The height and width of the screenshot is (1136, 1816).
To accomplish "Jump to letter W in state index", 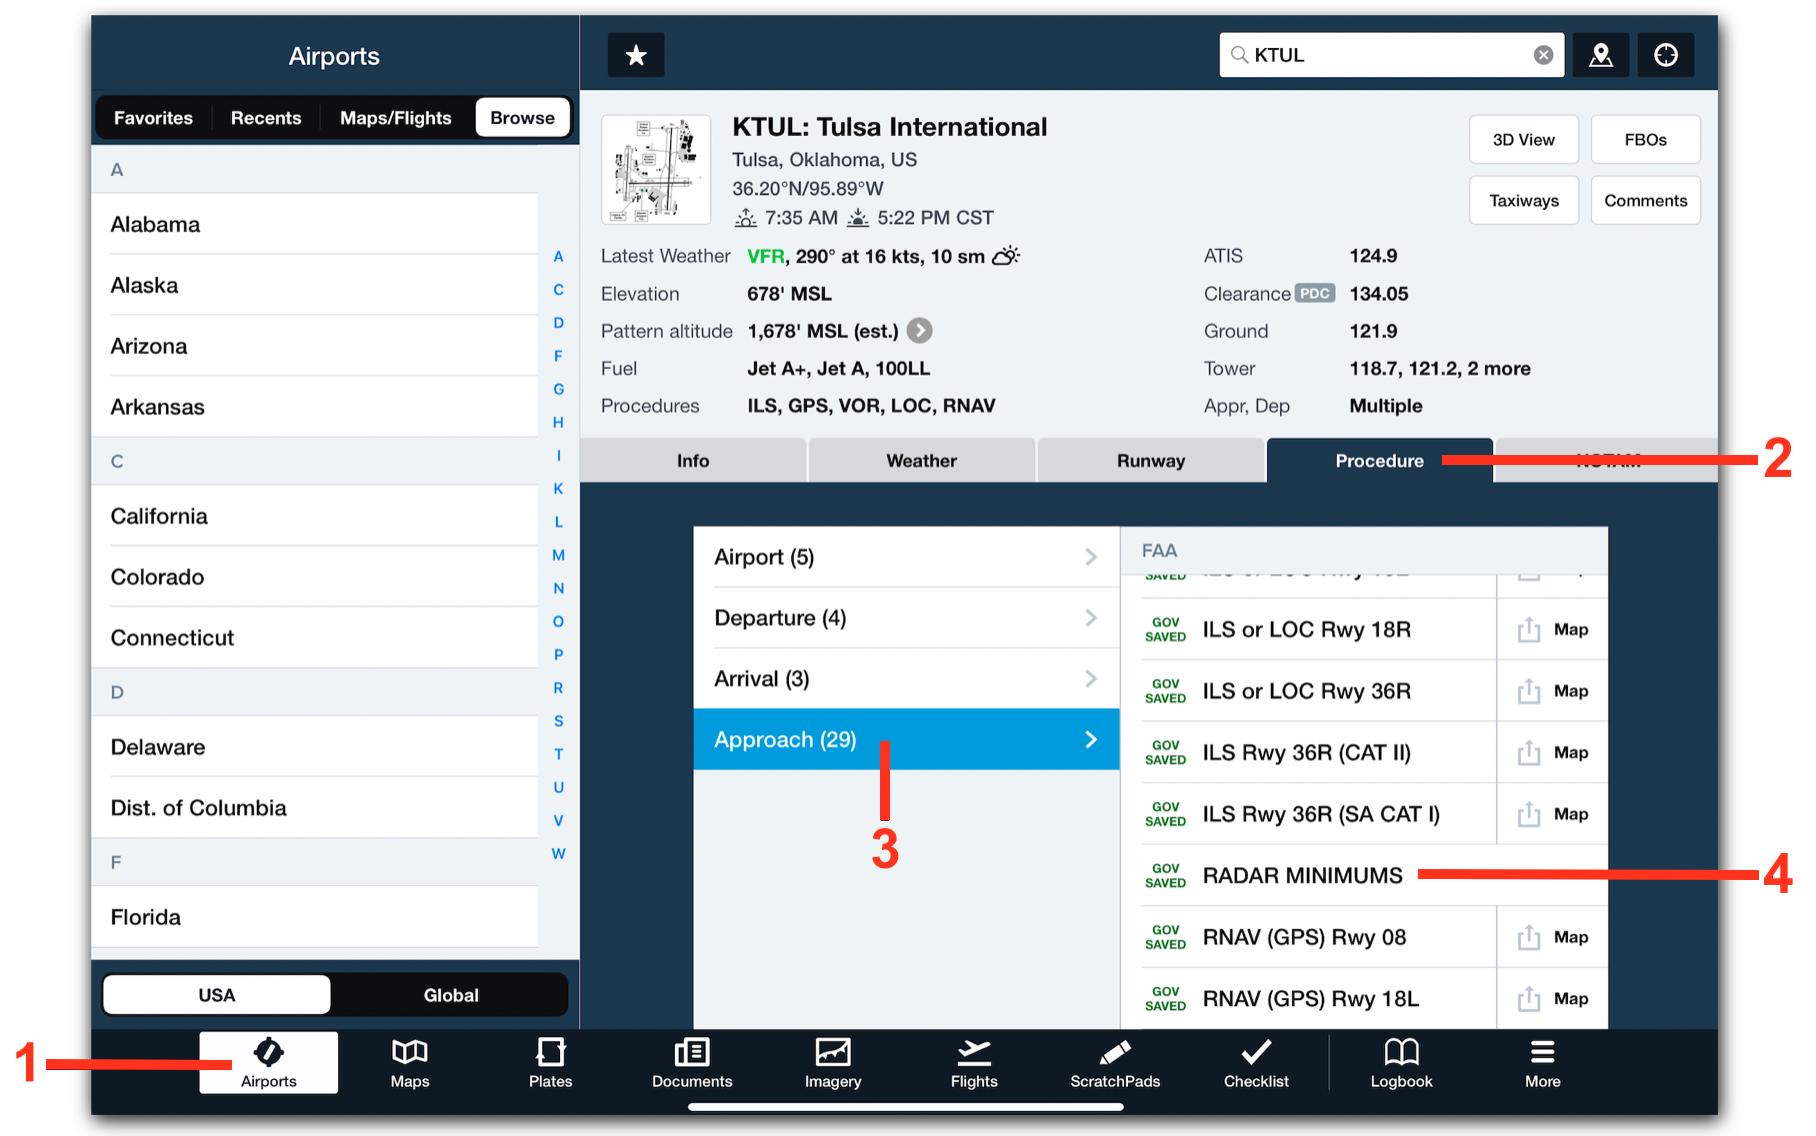I will (x=558, y=853).
